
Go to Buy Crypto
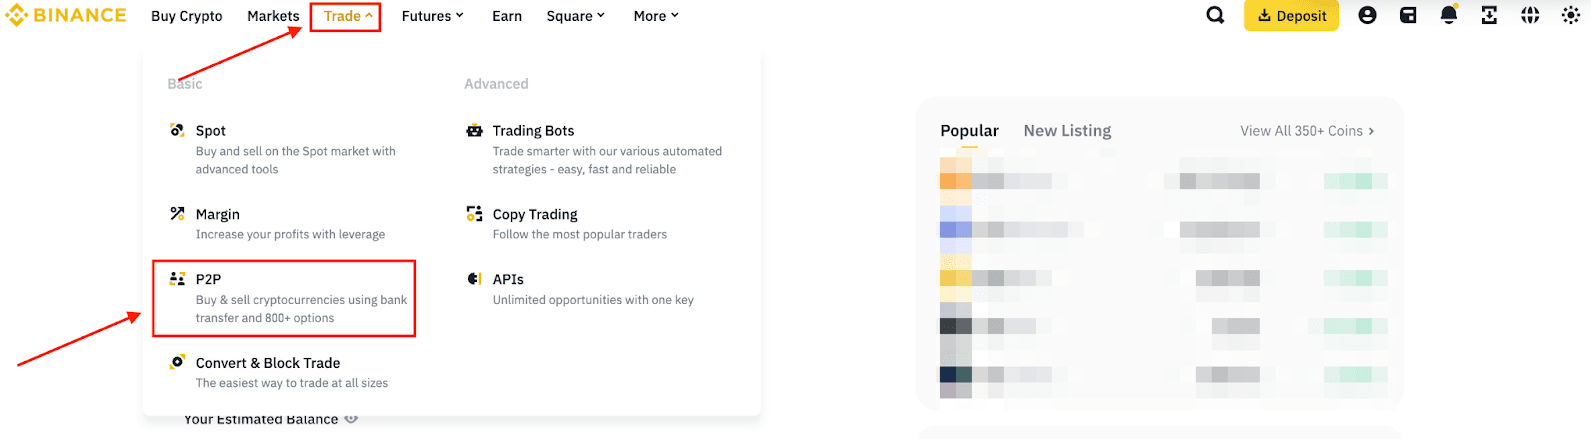[x=187, y=16]
